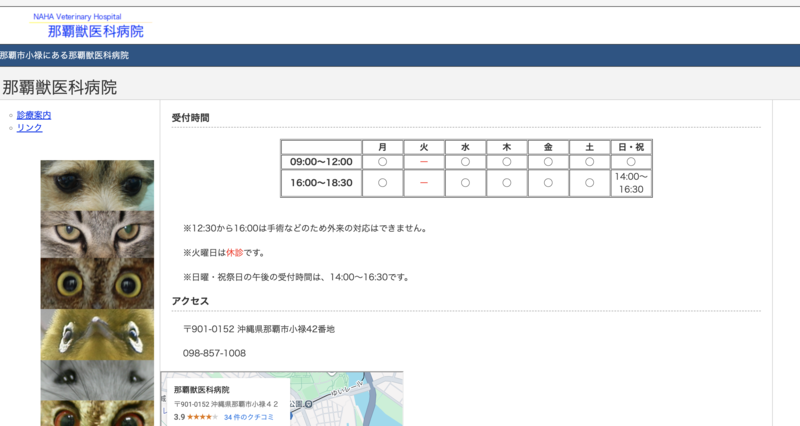Image resolution: width=800 pixels, height=426 pixels.
Task: Click the 14:00〜16:30 Sunday holiday cell
Action: pyautogui.click(x=631, y=183)
